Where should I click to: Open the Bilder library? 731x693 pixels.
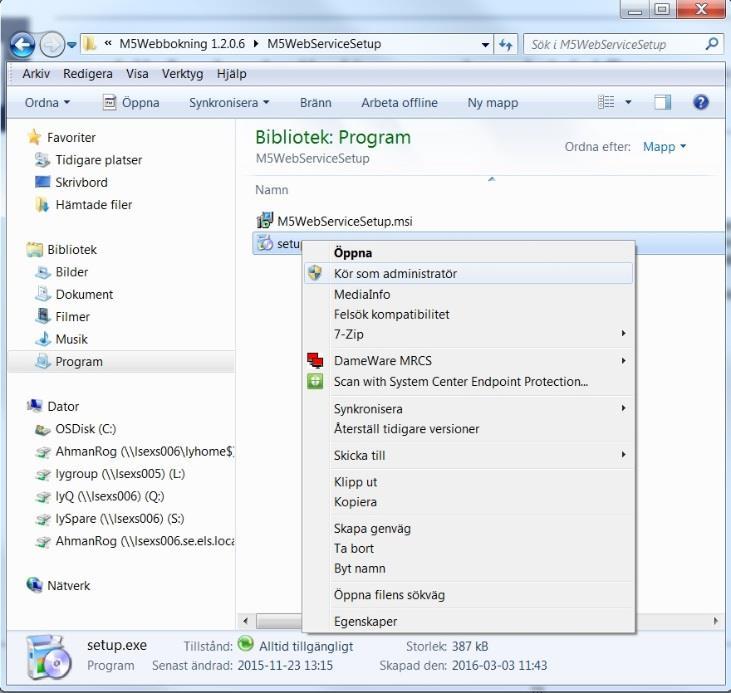(x=71, y=272)
